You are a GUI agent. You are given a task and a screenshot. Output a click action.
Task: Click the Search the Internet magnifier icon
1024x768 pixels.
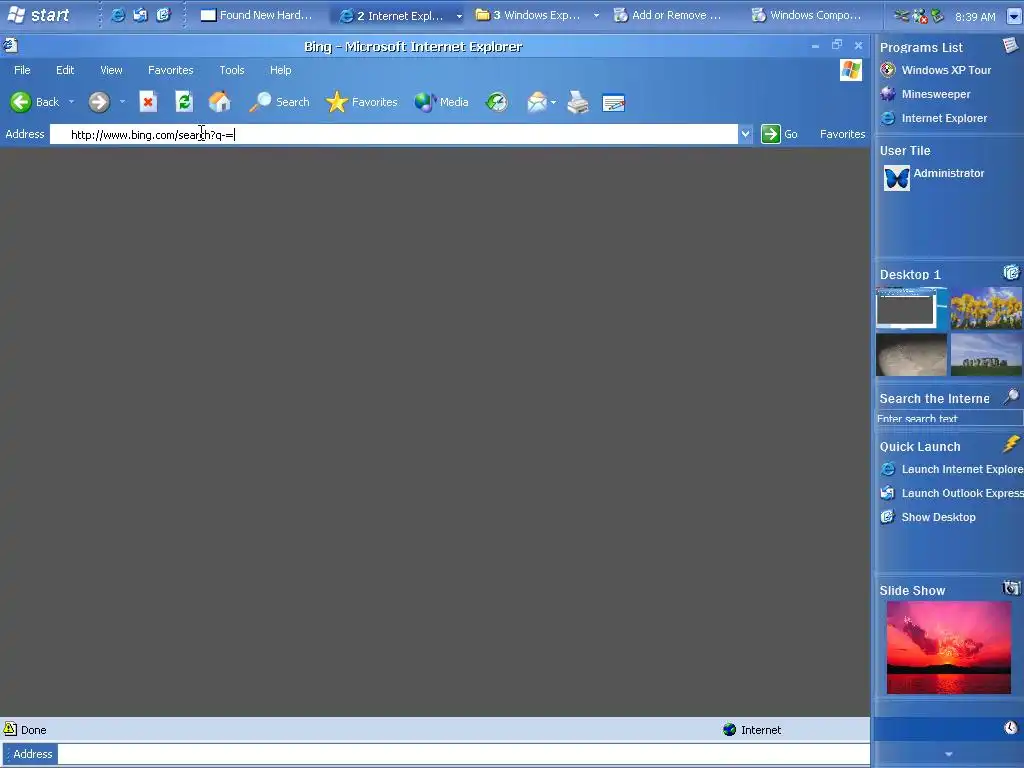1011,396
